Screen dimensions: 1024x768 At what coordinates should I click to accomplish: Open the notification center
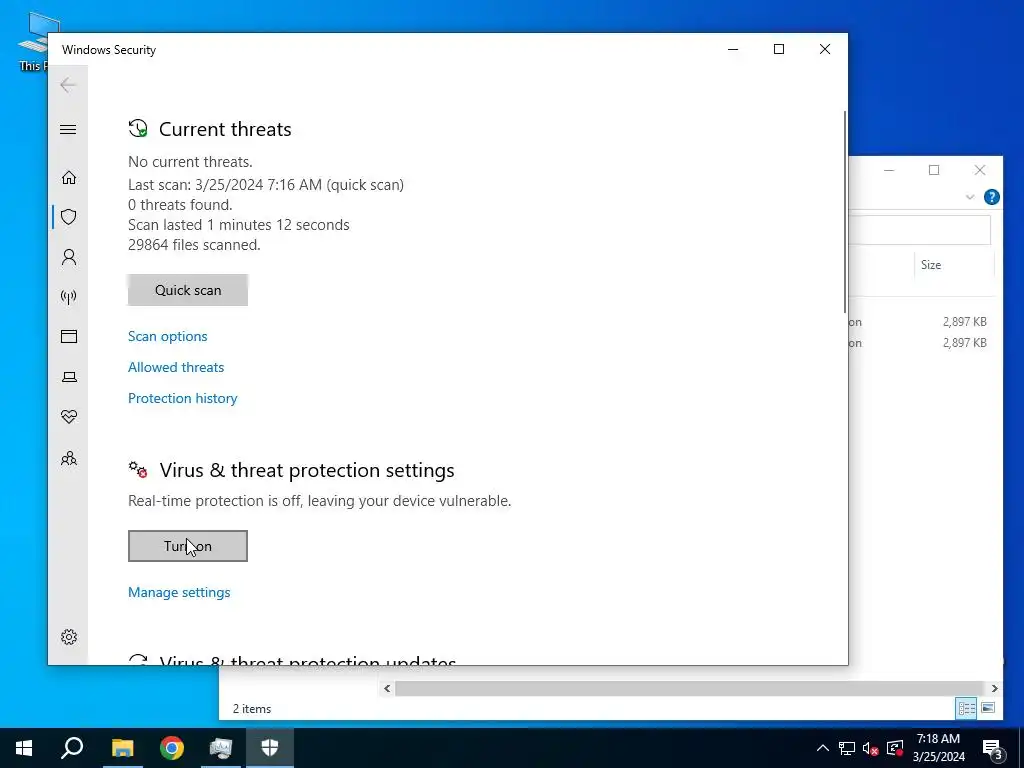993,748
